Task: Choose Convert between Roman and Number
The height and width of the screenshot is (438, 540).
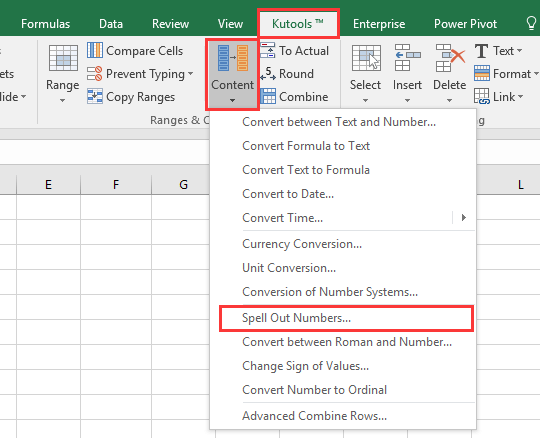Action: pyautogui.click(x=343, y=342)
